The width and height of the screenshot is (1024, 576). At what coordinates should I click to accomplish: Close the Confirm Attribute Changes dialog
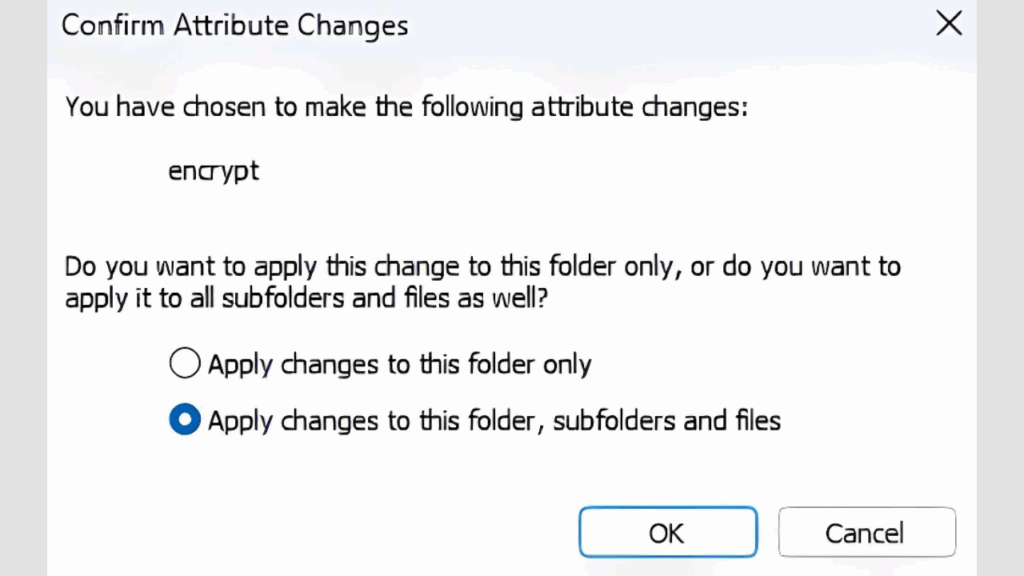point(948,24)
